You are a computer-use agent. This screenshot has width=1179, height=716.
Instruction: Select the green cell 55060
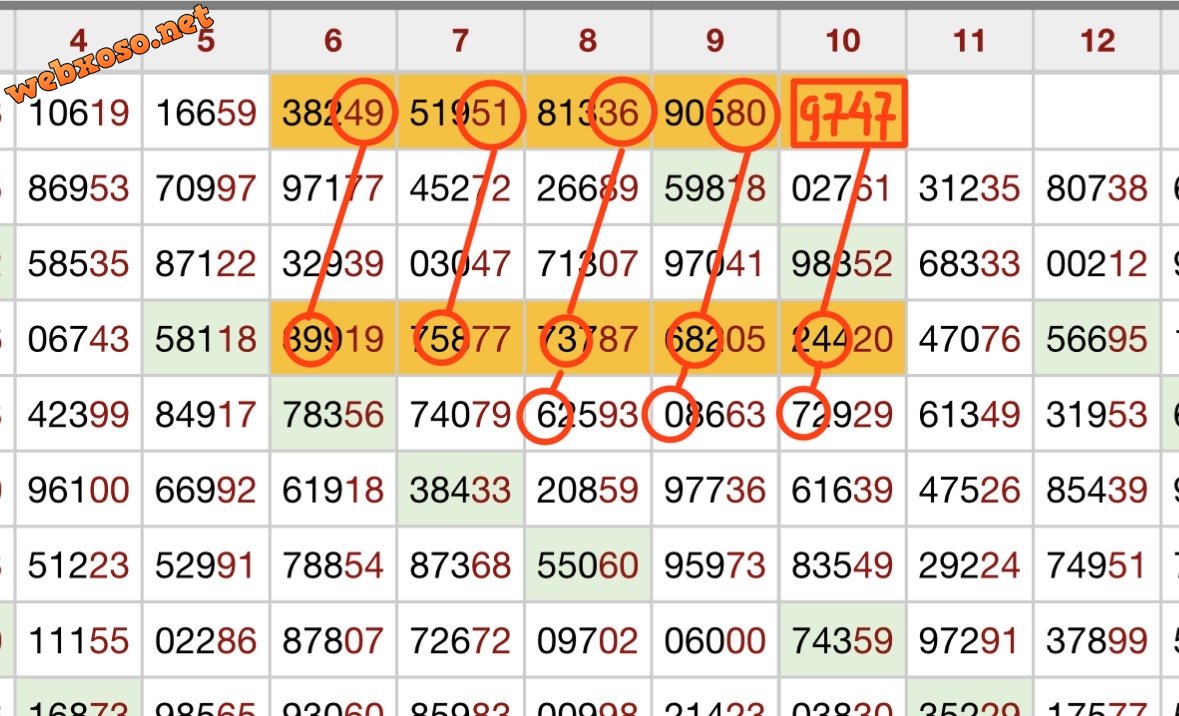pyautogui.click(x=588, y=566)
